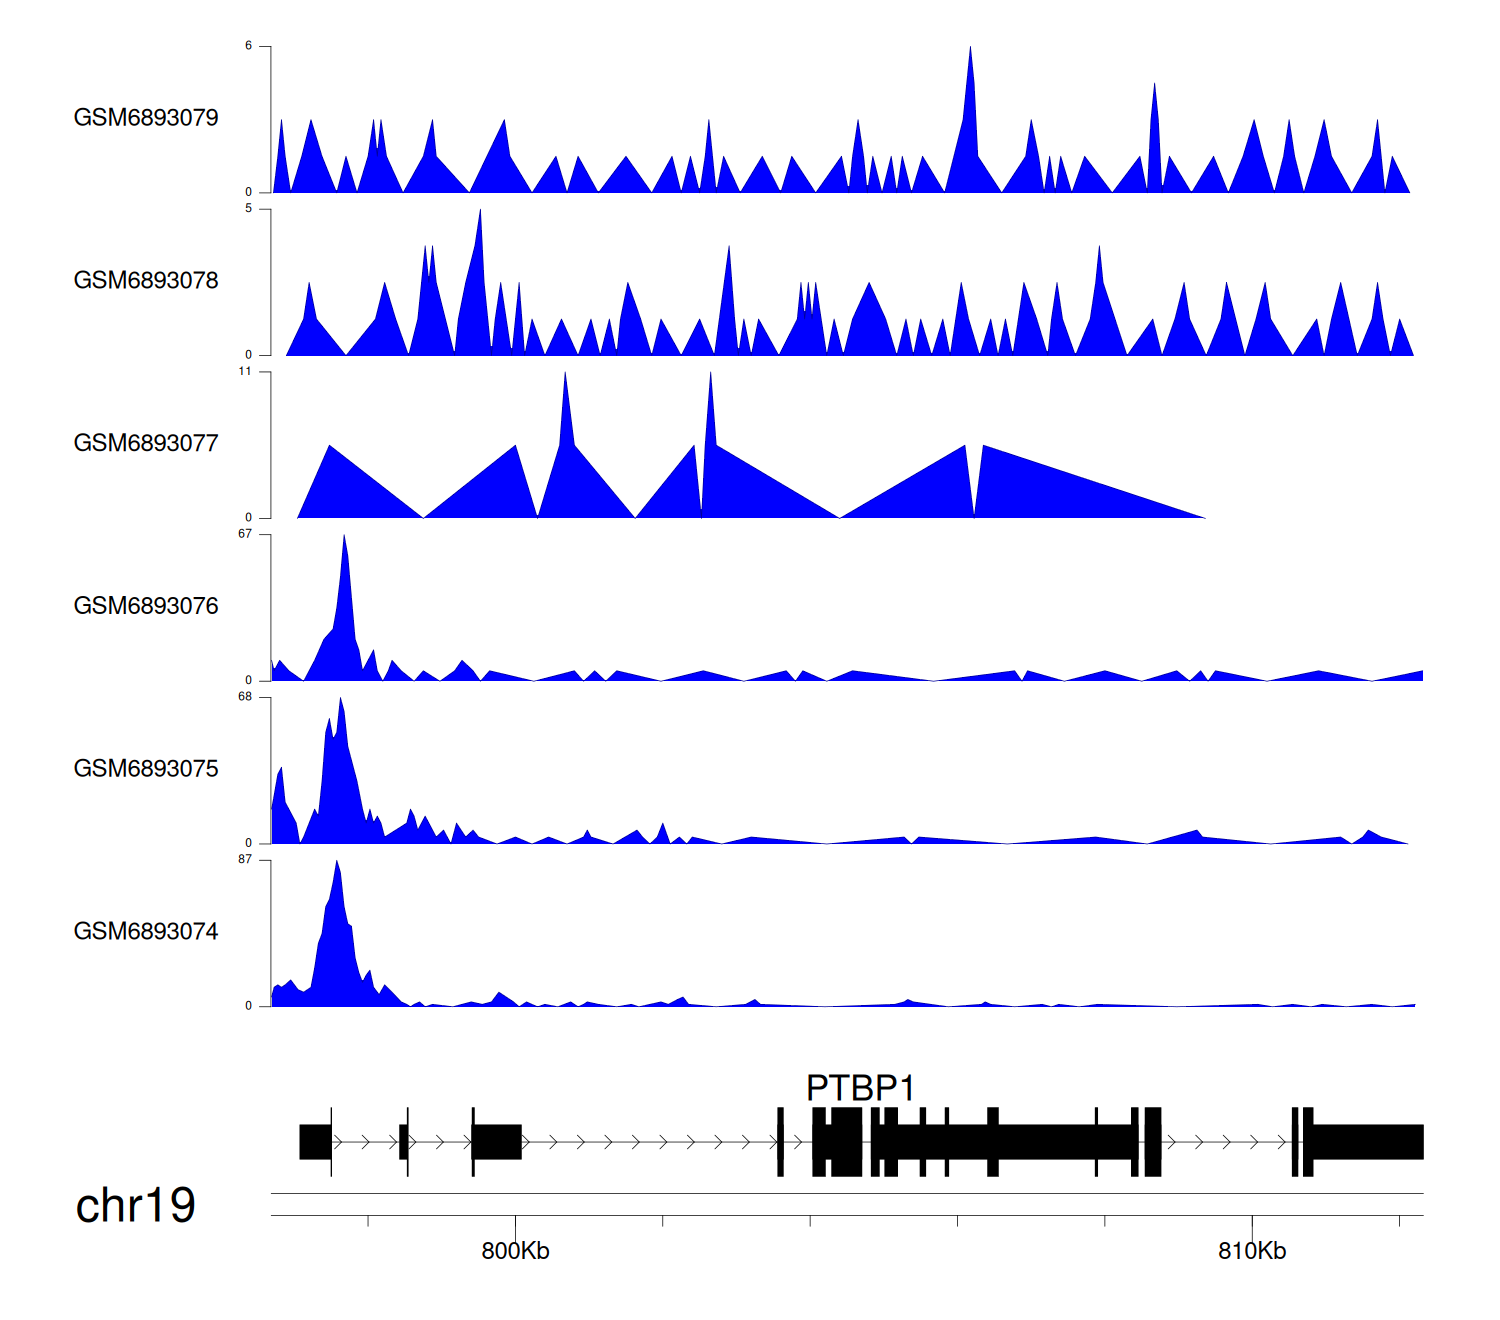1500x1320 pixels.
Task: Click the large rightmost exon block
Action: click(1367, 1142)
